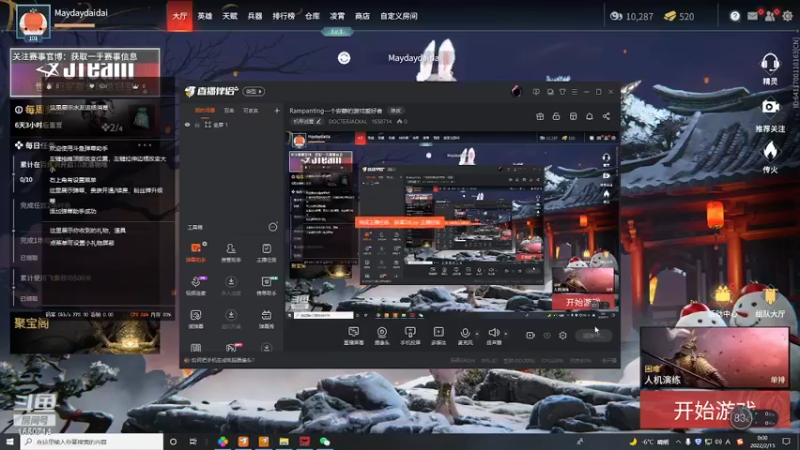The height and width of the screenshot is (450, 800).
Task: Open 组队大厅 team lobby
Action: (x=770, y=302)
